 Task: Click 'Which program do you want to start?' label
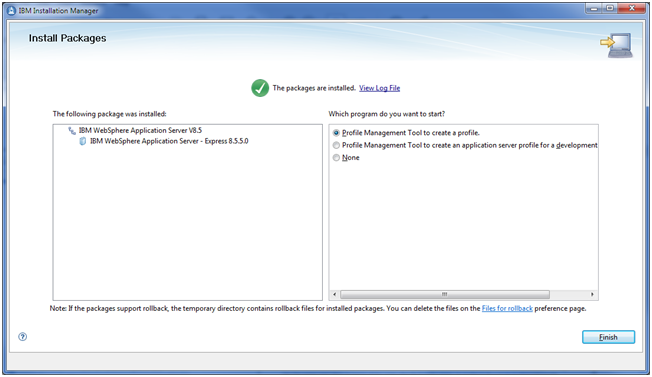(x=387, y=114)
